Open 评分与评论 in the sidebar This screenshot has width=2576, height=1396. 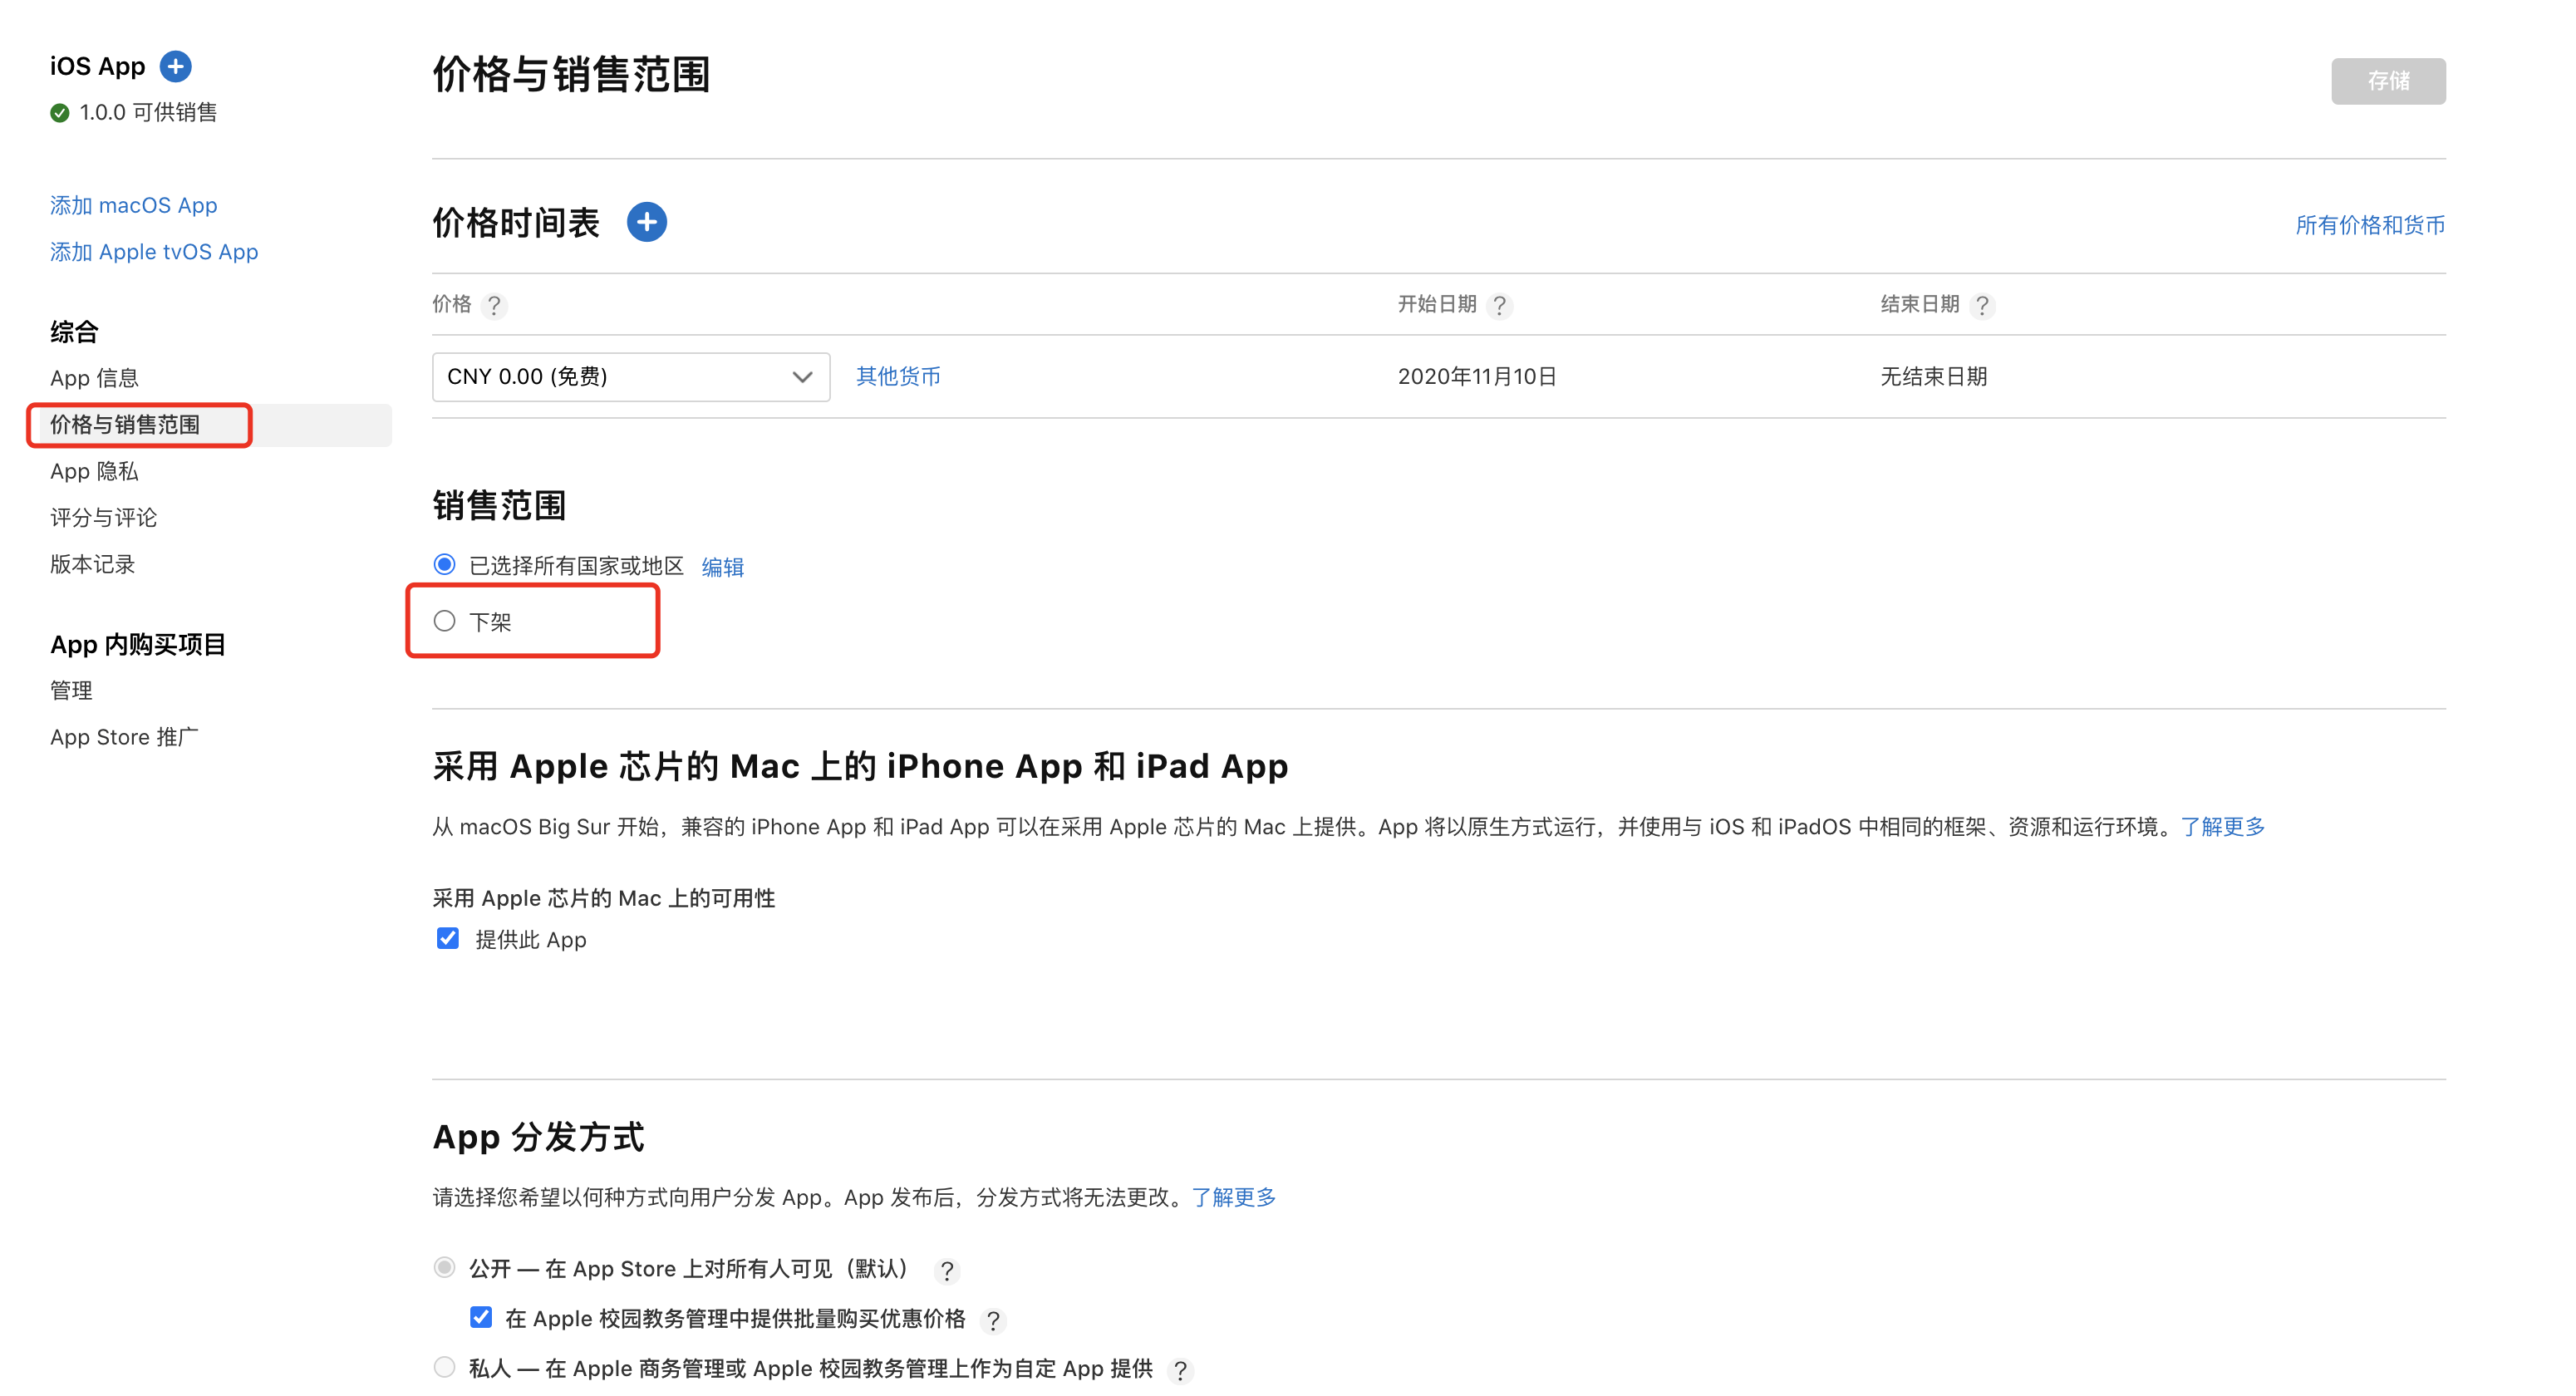(104, 518)
